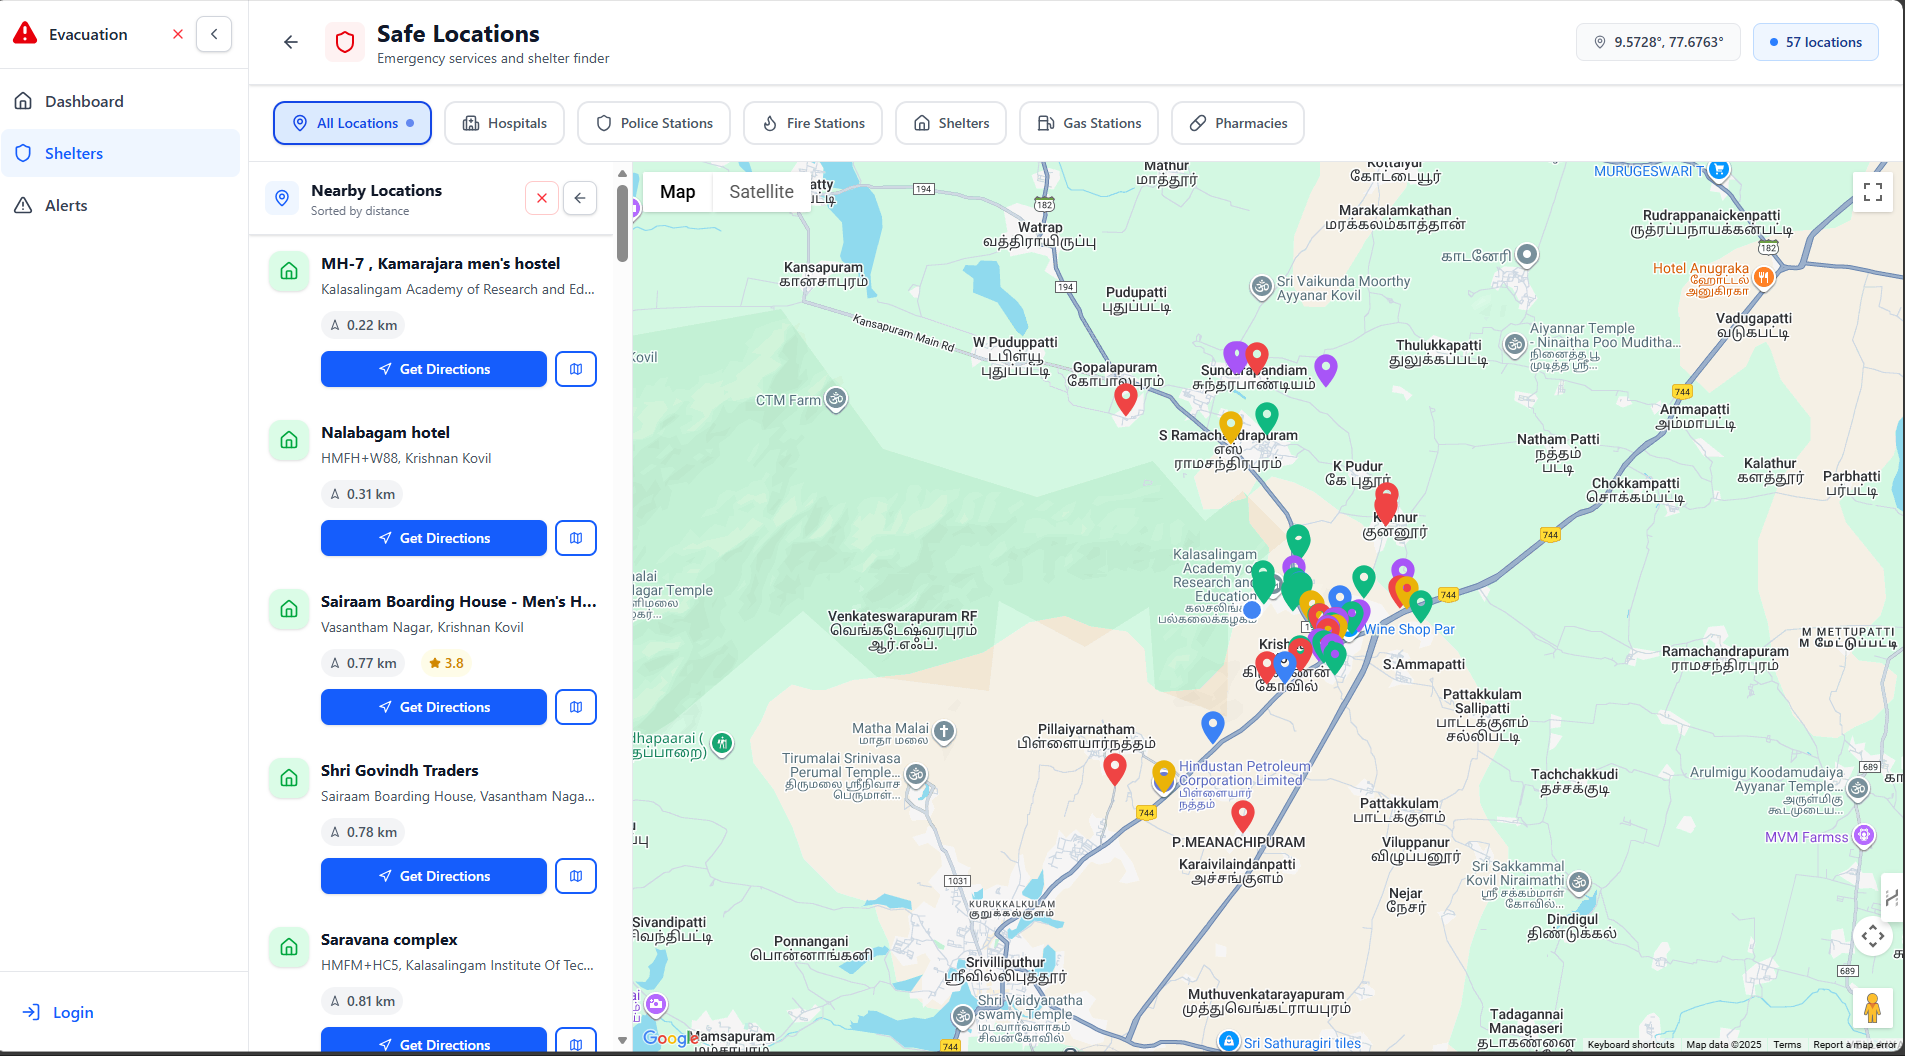Get Directions to Shri Govindh Traders
This screenshot has height=1056, width=1905.
click(x=434, y=876)
